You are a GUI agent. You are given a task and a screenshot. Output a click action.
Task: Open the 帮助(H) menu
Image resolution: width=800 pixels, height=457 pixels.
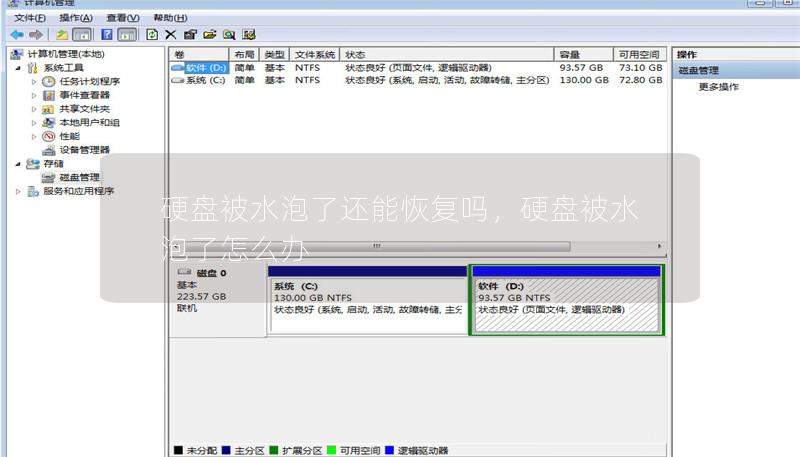tap(170, 18)
